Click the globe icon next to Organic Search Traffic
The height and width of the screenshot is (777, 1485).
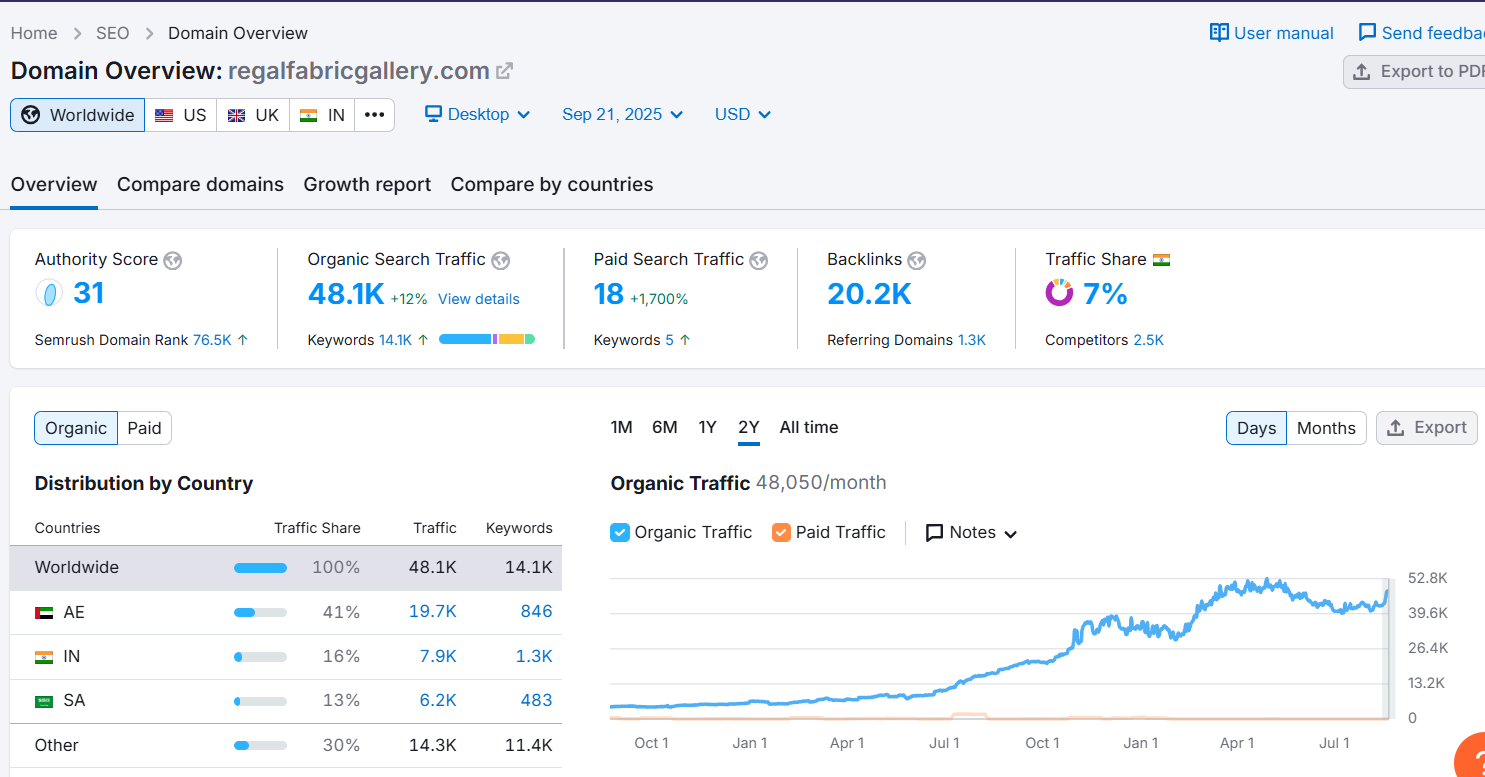(x=501, y=260)
